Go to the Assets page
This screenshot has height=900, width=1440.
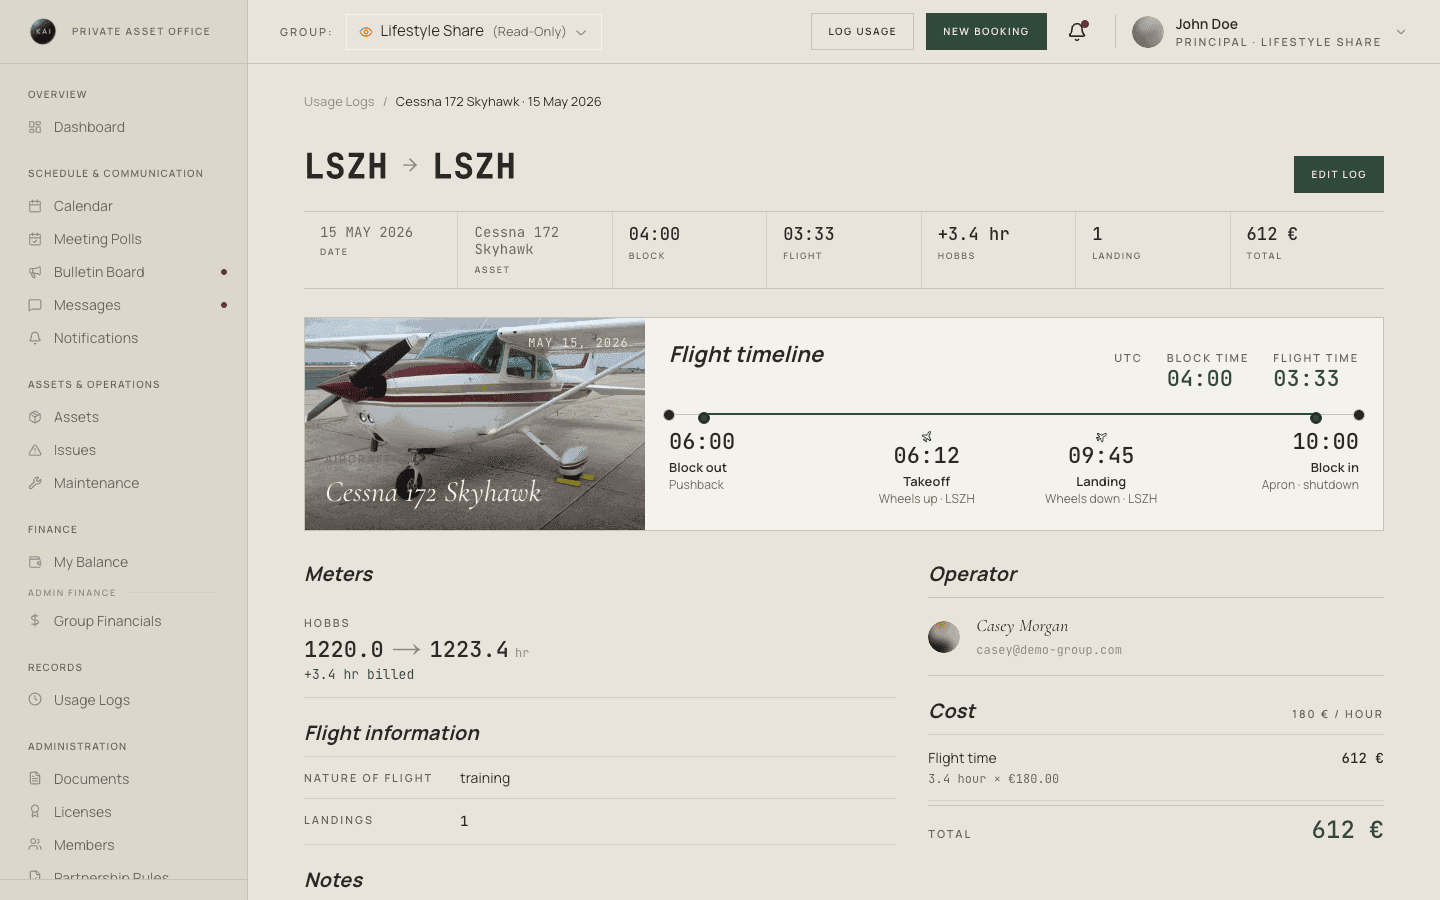[x=76, y=417]
